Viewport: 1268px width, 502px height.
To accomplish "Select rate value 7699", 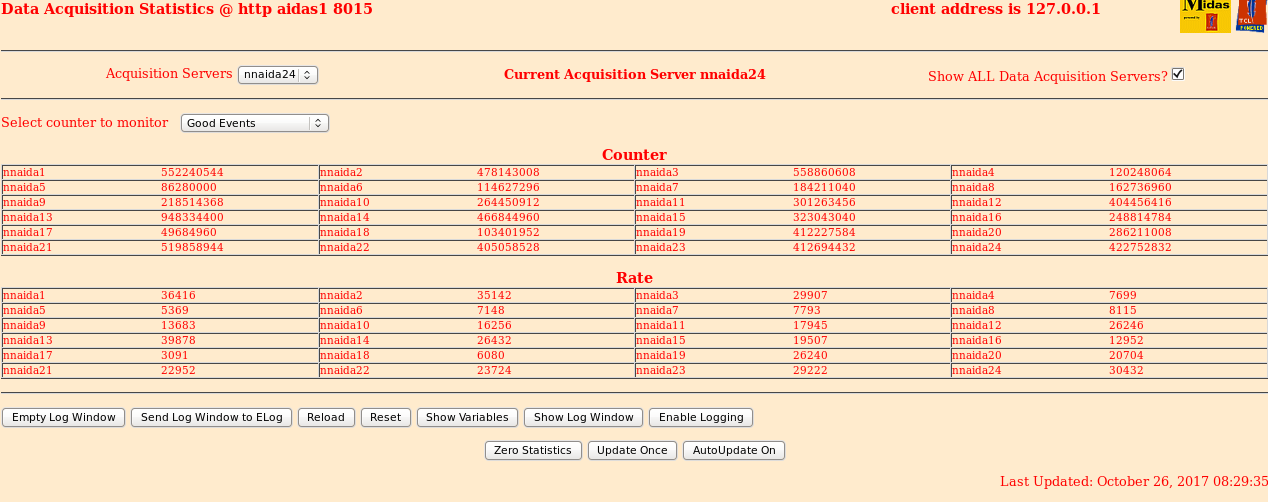I will (1123, 295).
